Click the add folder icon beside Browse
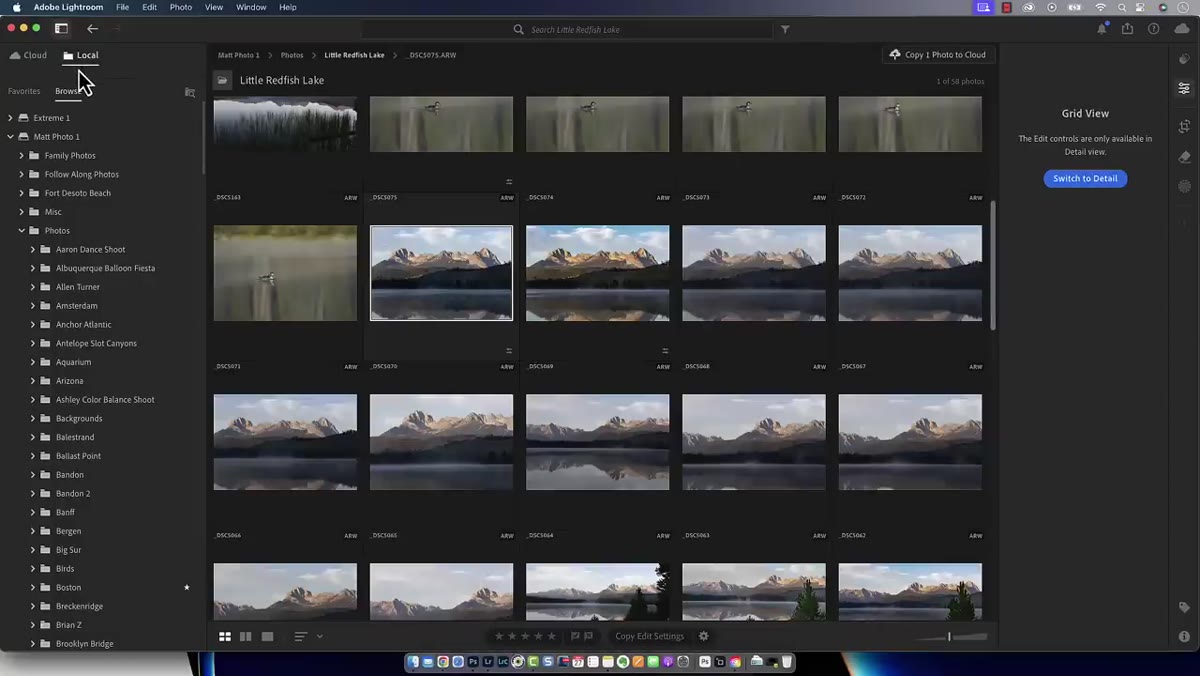 190,92
